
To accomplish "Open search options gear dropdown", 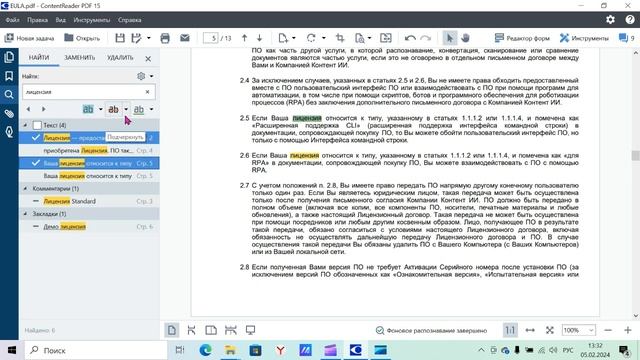I will (145, 76).
